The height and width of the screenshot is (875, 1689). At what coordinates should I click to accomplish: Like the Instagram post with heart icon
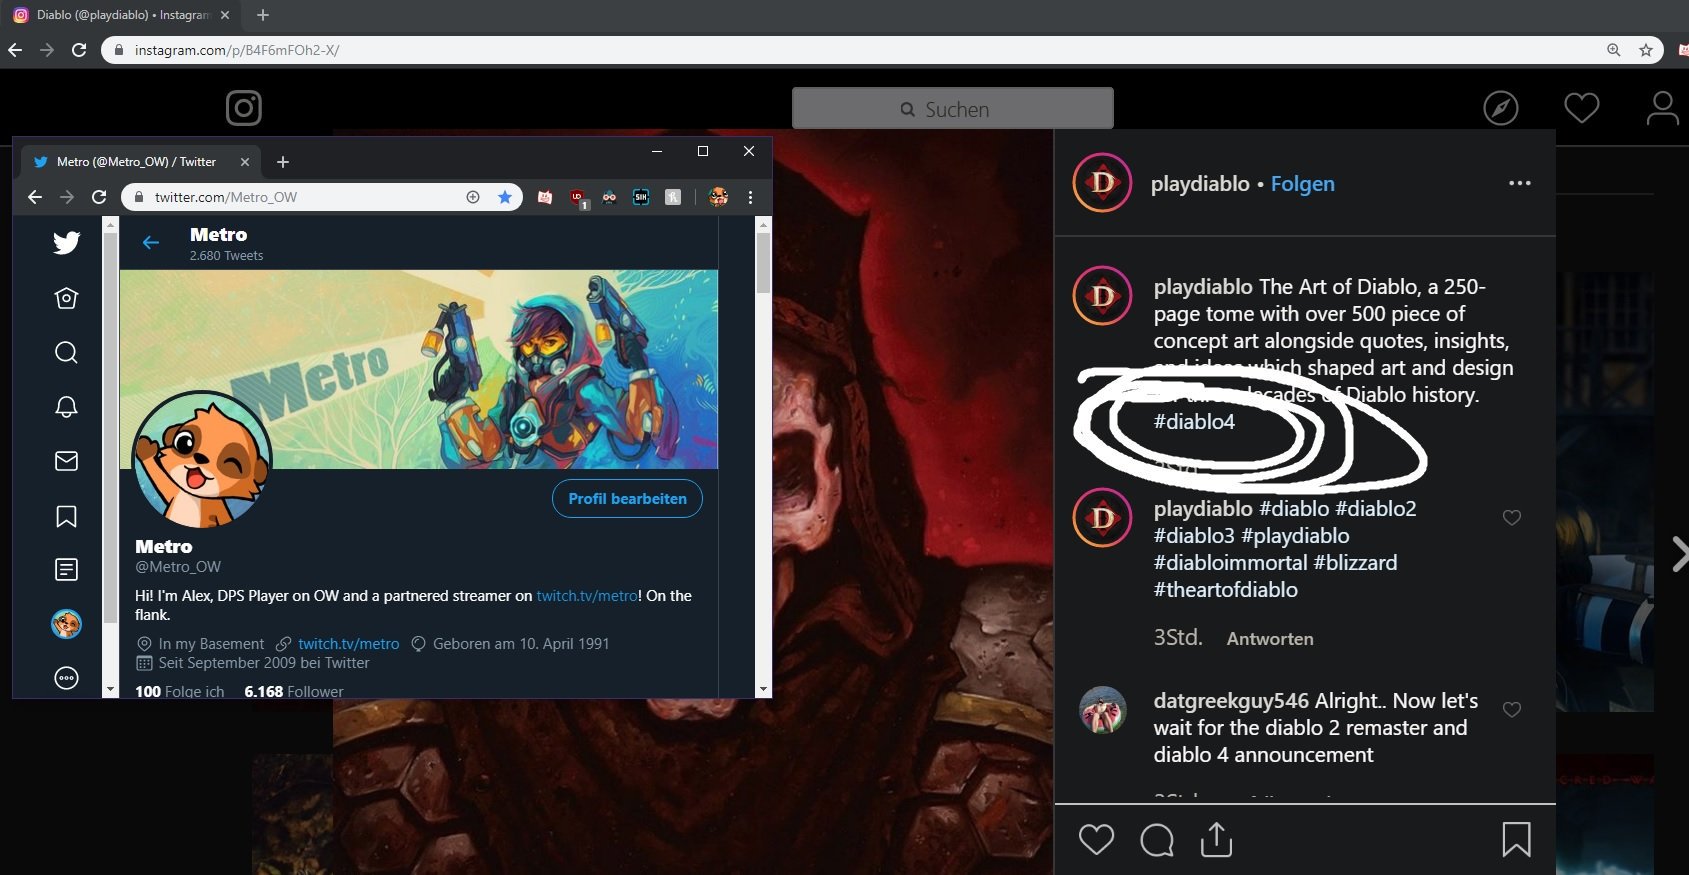(1096, 840)
